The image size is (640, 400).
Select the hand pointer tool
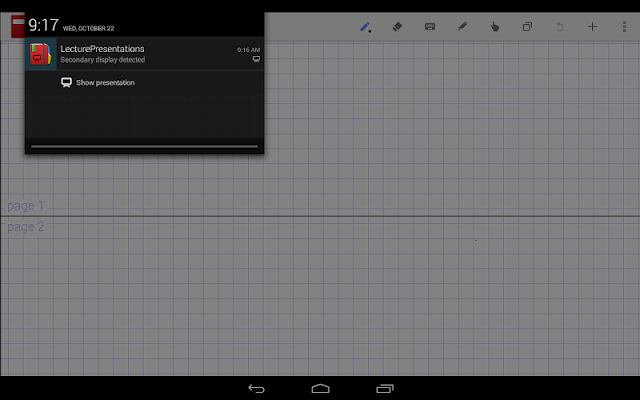click(495, 27)
